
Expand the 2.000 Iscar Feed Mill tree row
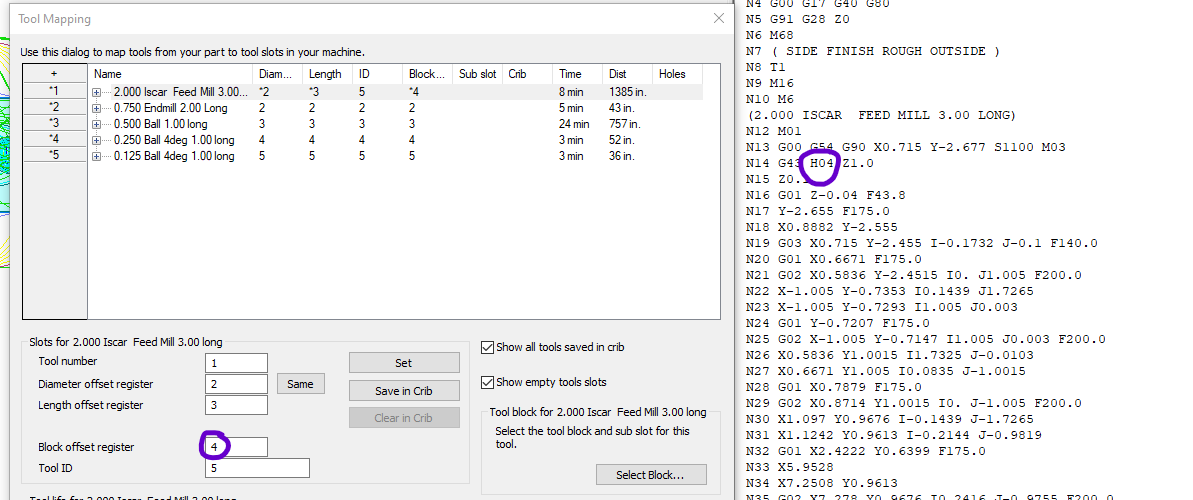97,91
